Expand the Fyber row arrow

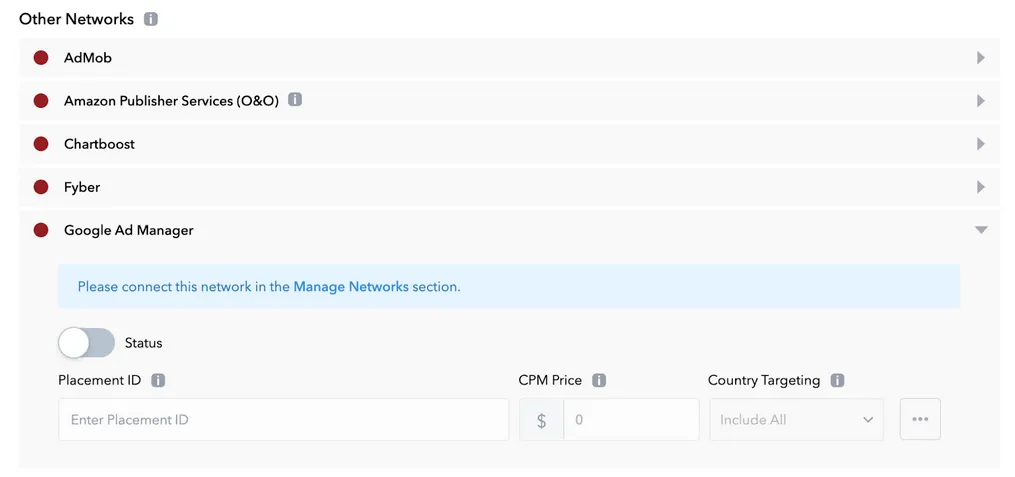click(x=981, y=187)
